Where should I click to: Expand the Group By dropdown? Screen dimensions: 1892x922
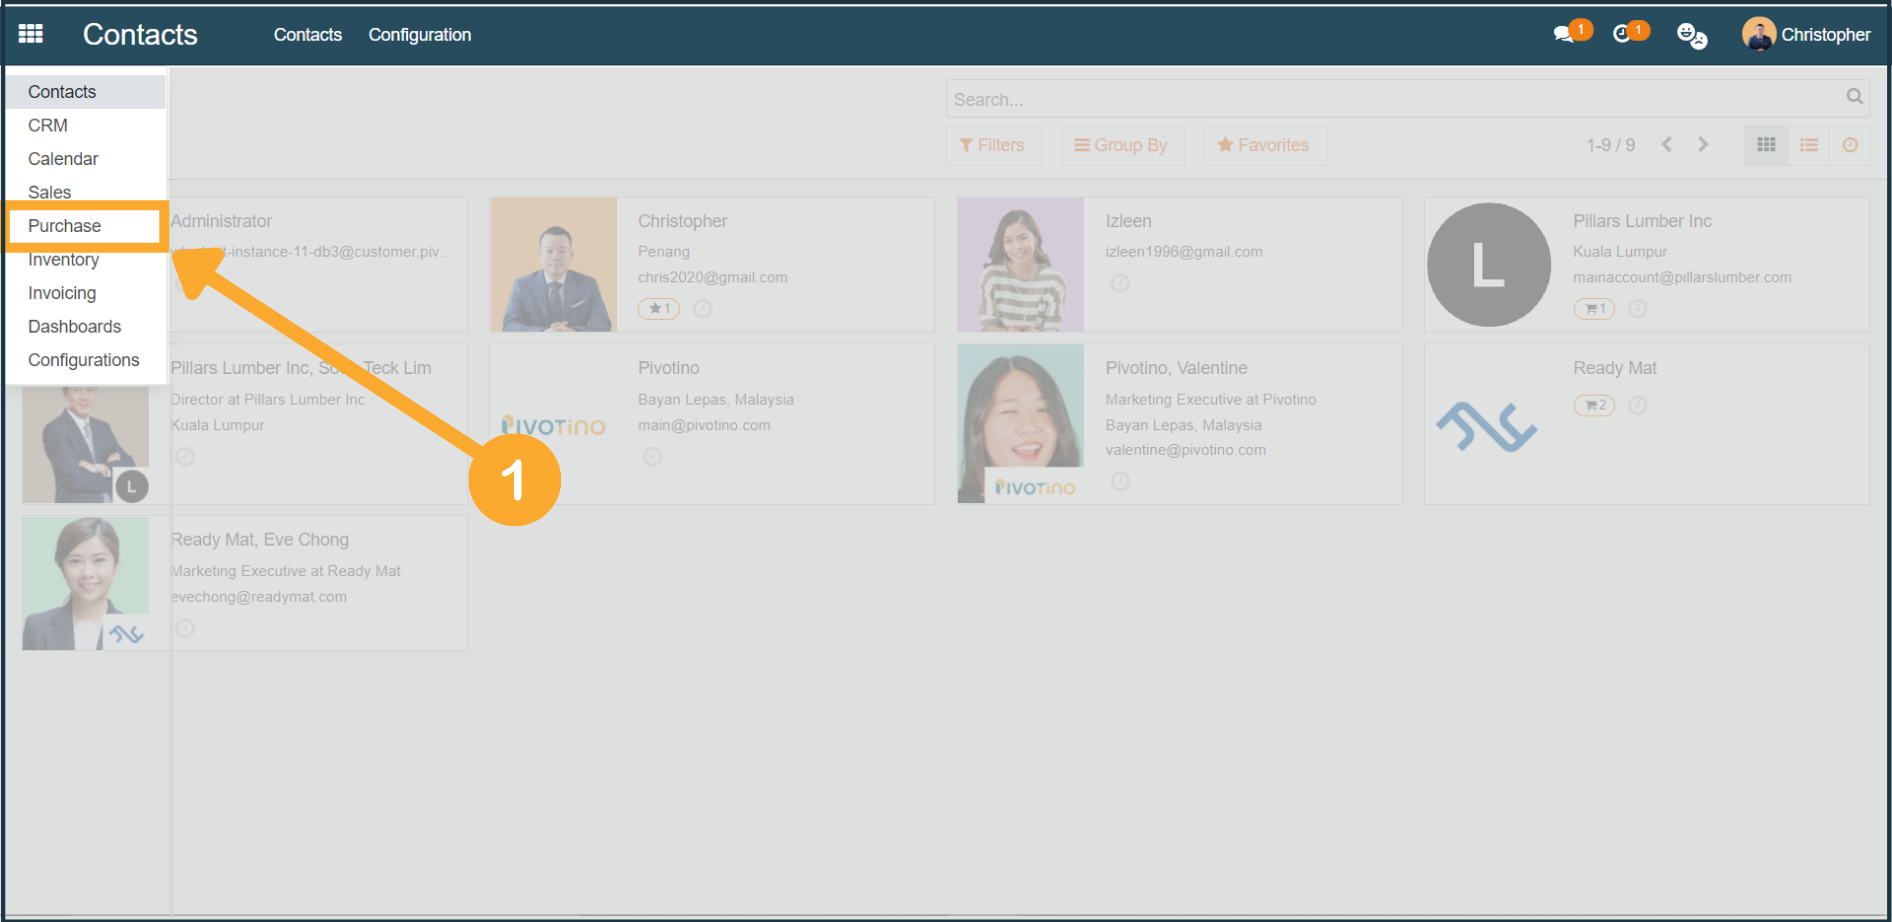tap(1121, 145)
